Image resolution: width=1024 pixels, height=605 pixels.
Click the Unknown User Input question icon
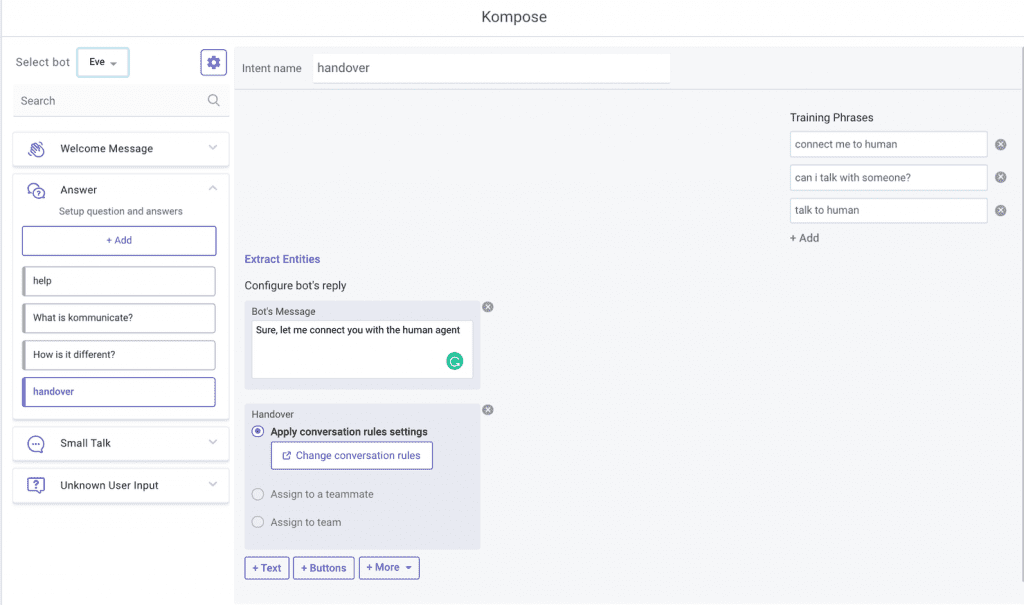[x=36, y=485]
